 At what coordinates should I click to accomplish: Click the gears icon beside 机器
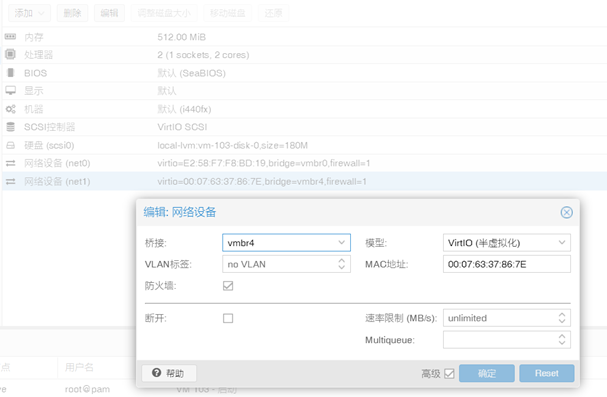(10, 109)
